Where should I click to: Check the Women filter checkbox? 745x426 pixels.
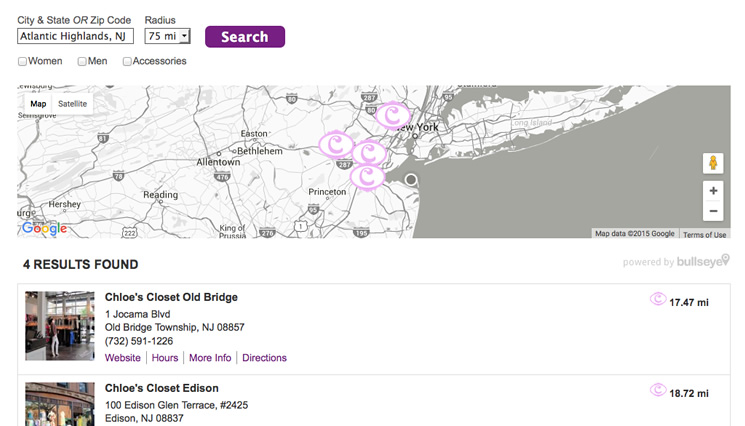point(22,61)
